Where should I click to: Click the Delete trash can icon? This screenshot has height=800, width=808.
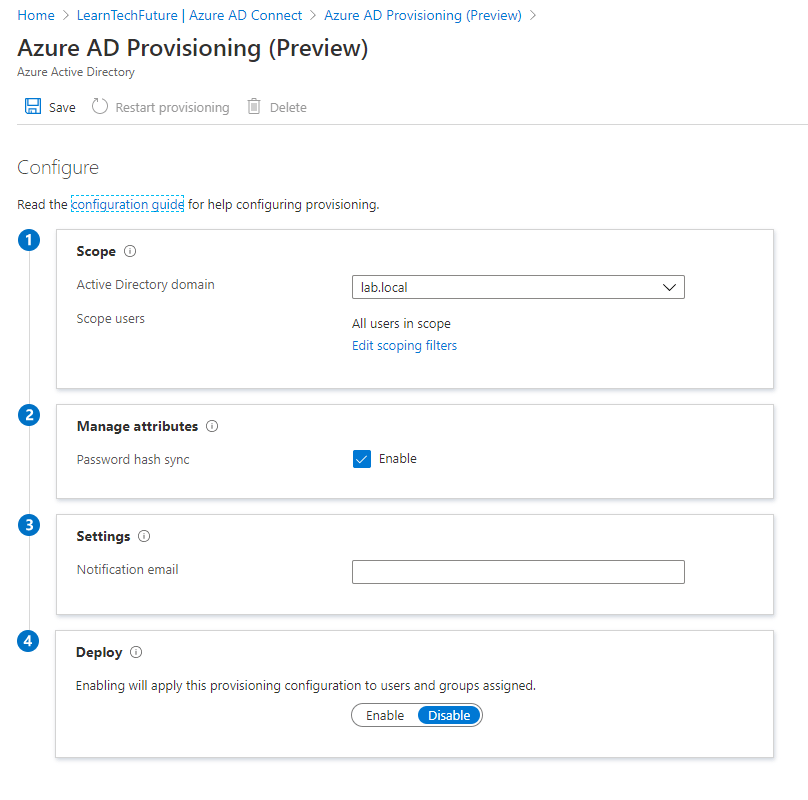[x=254, y=107]
